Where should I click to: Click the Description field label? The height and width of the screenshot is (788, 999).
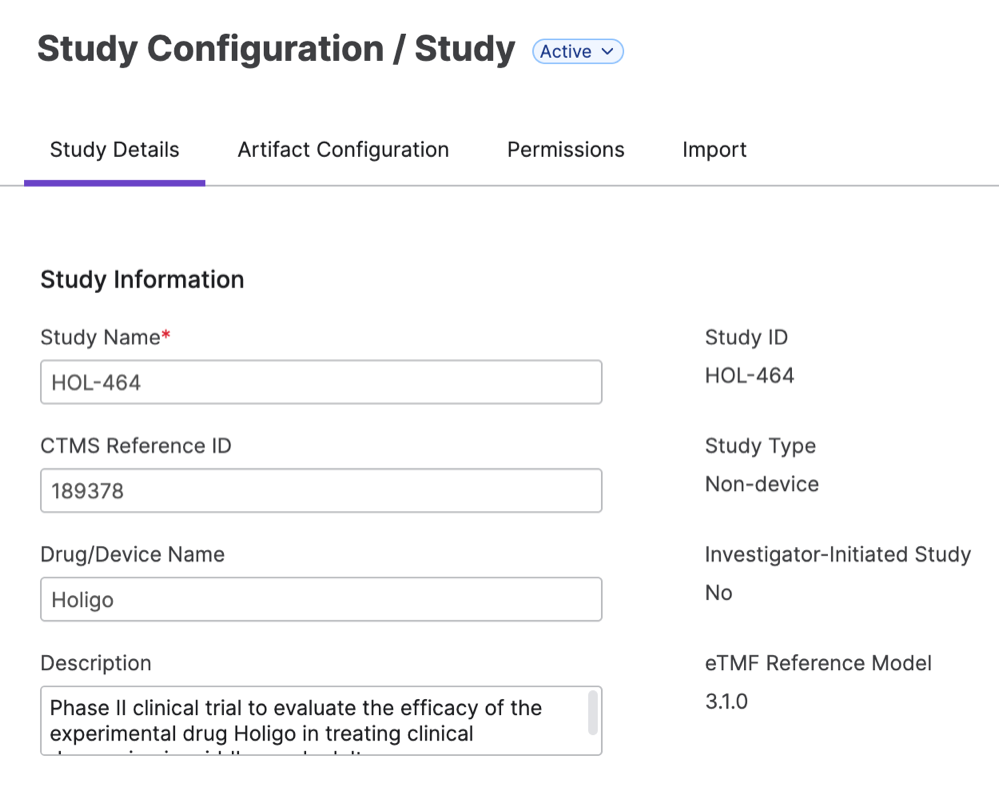(95, 663)
